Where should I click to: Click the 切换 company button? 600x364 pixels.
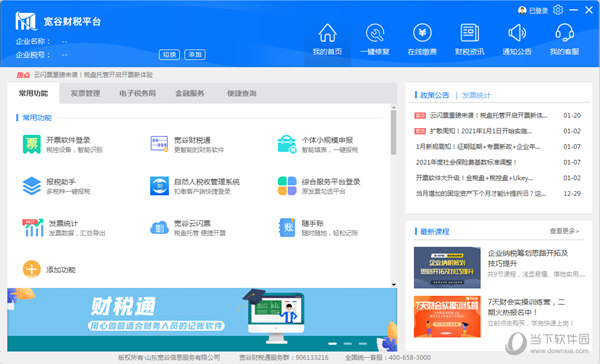pyautogui.click(x=169, y=55)
